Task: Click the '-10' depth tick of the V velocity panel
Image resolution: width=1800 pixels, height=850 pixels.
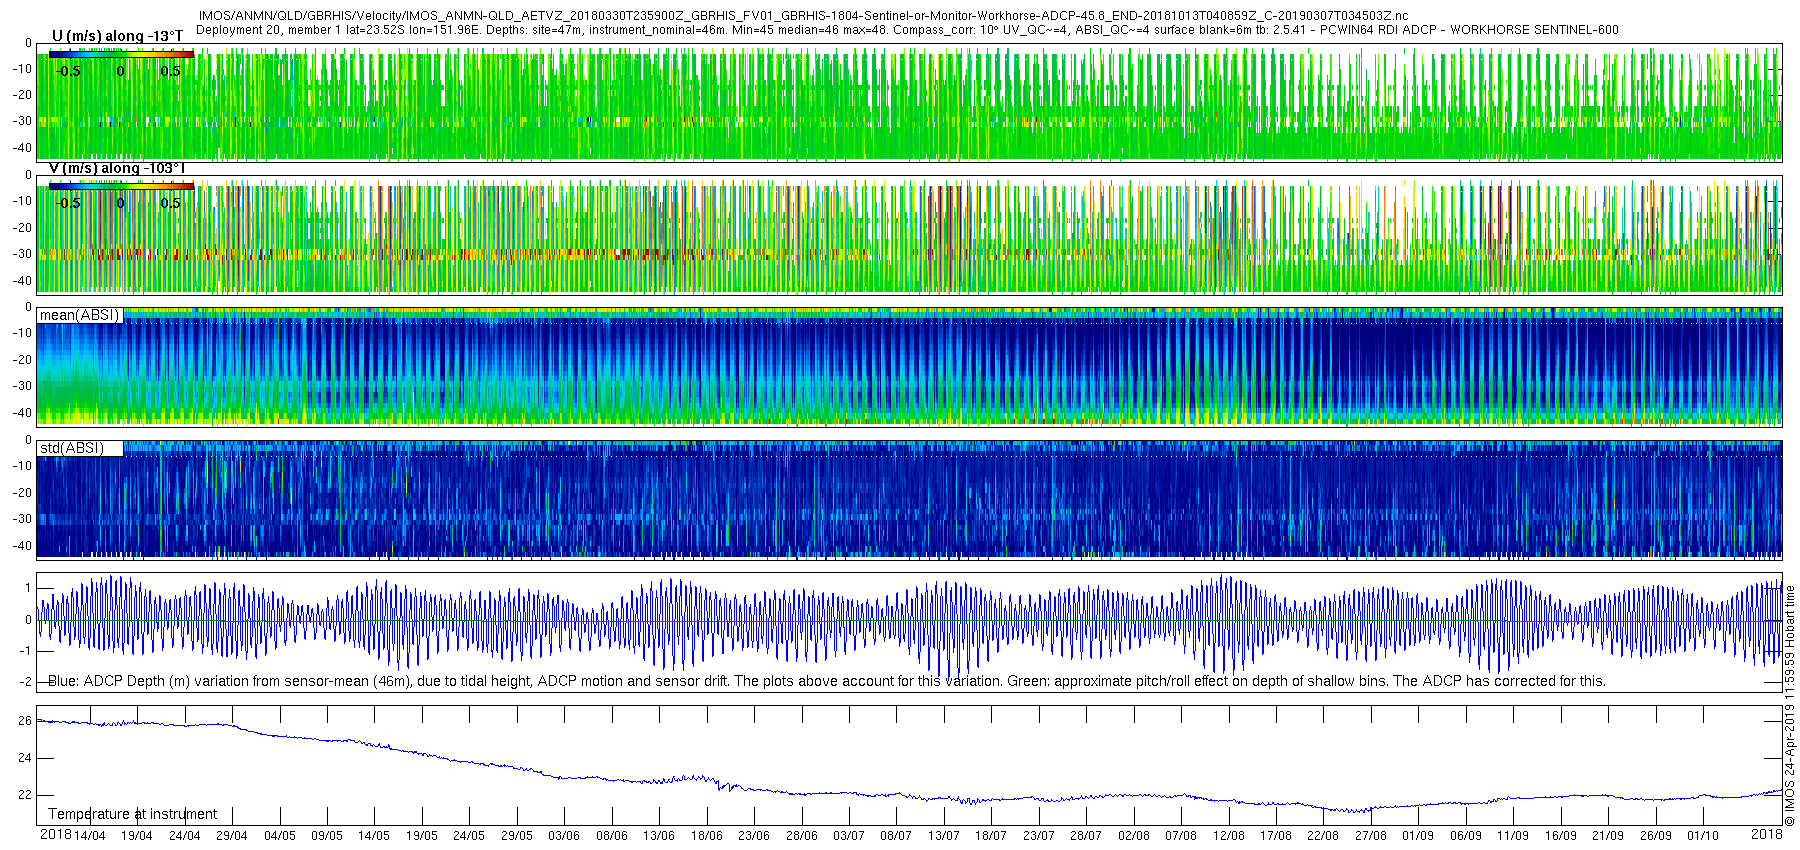Action: 21,201
